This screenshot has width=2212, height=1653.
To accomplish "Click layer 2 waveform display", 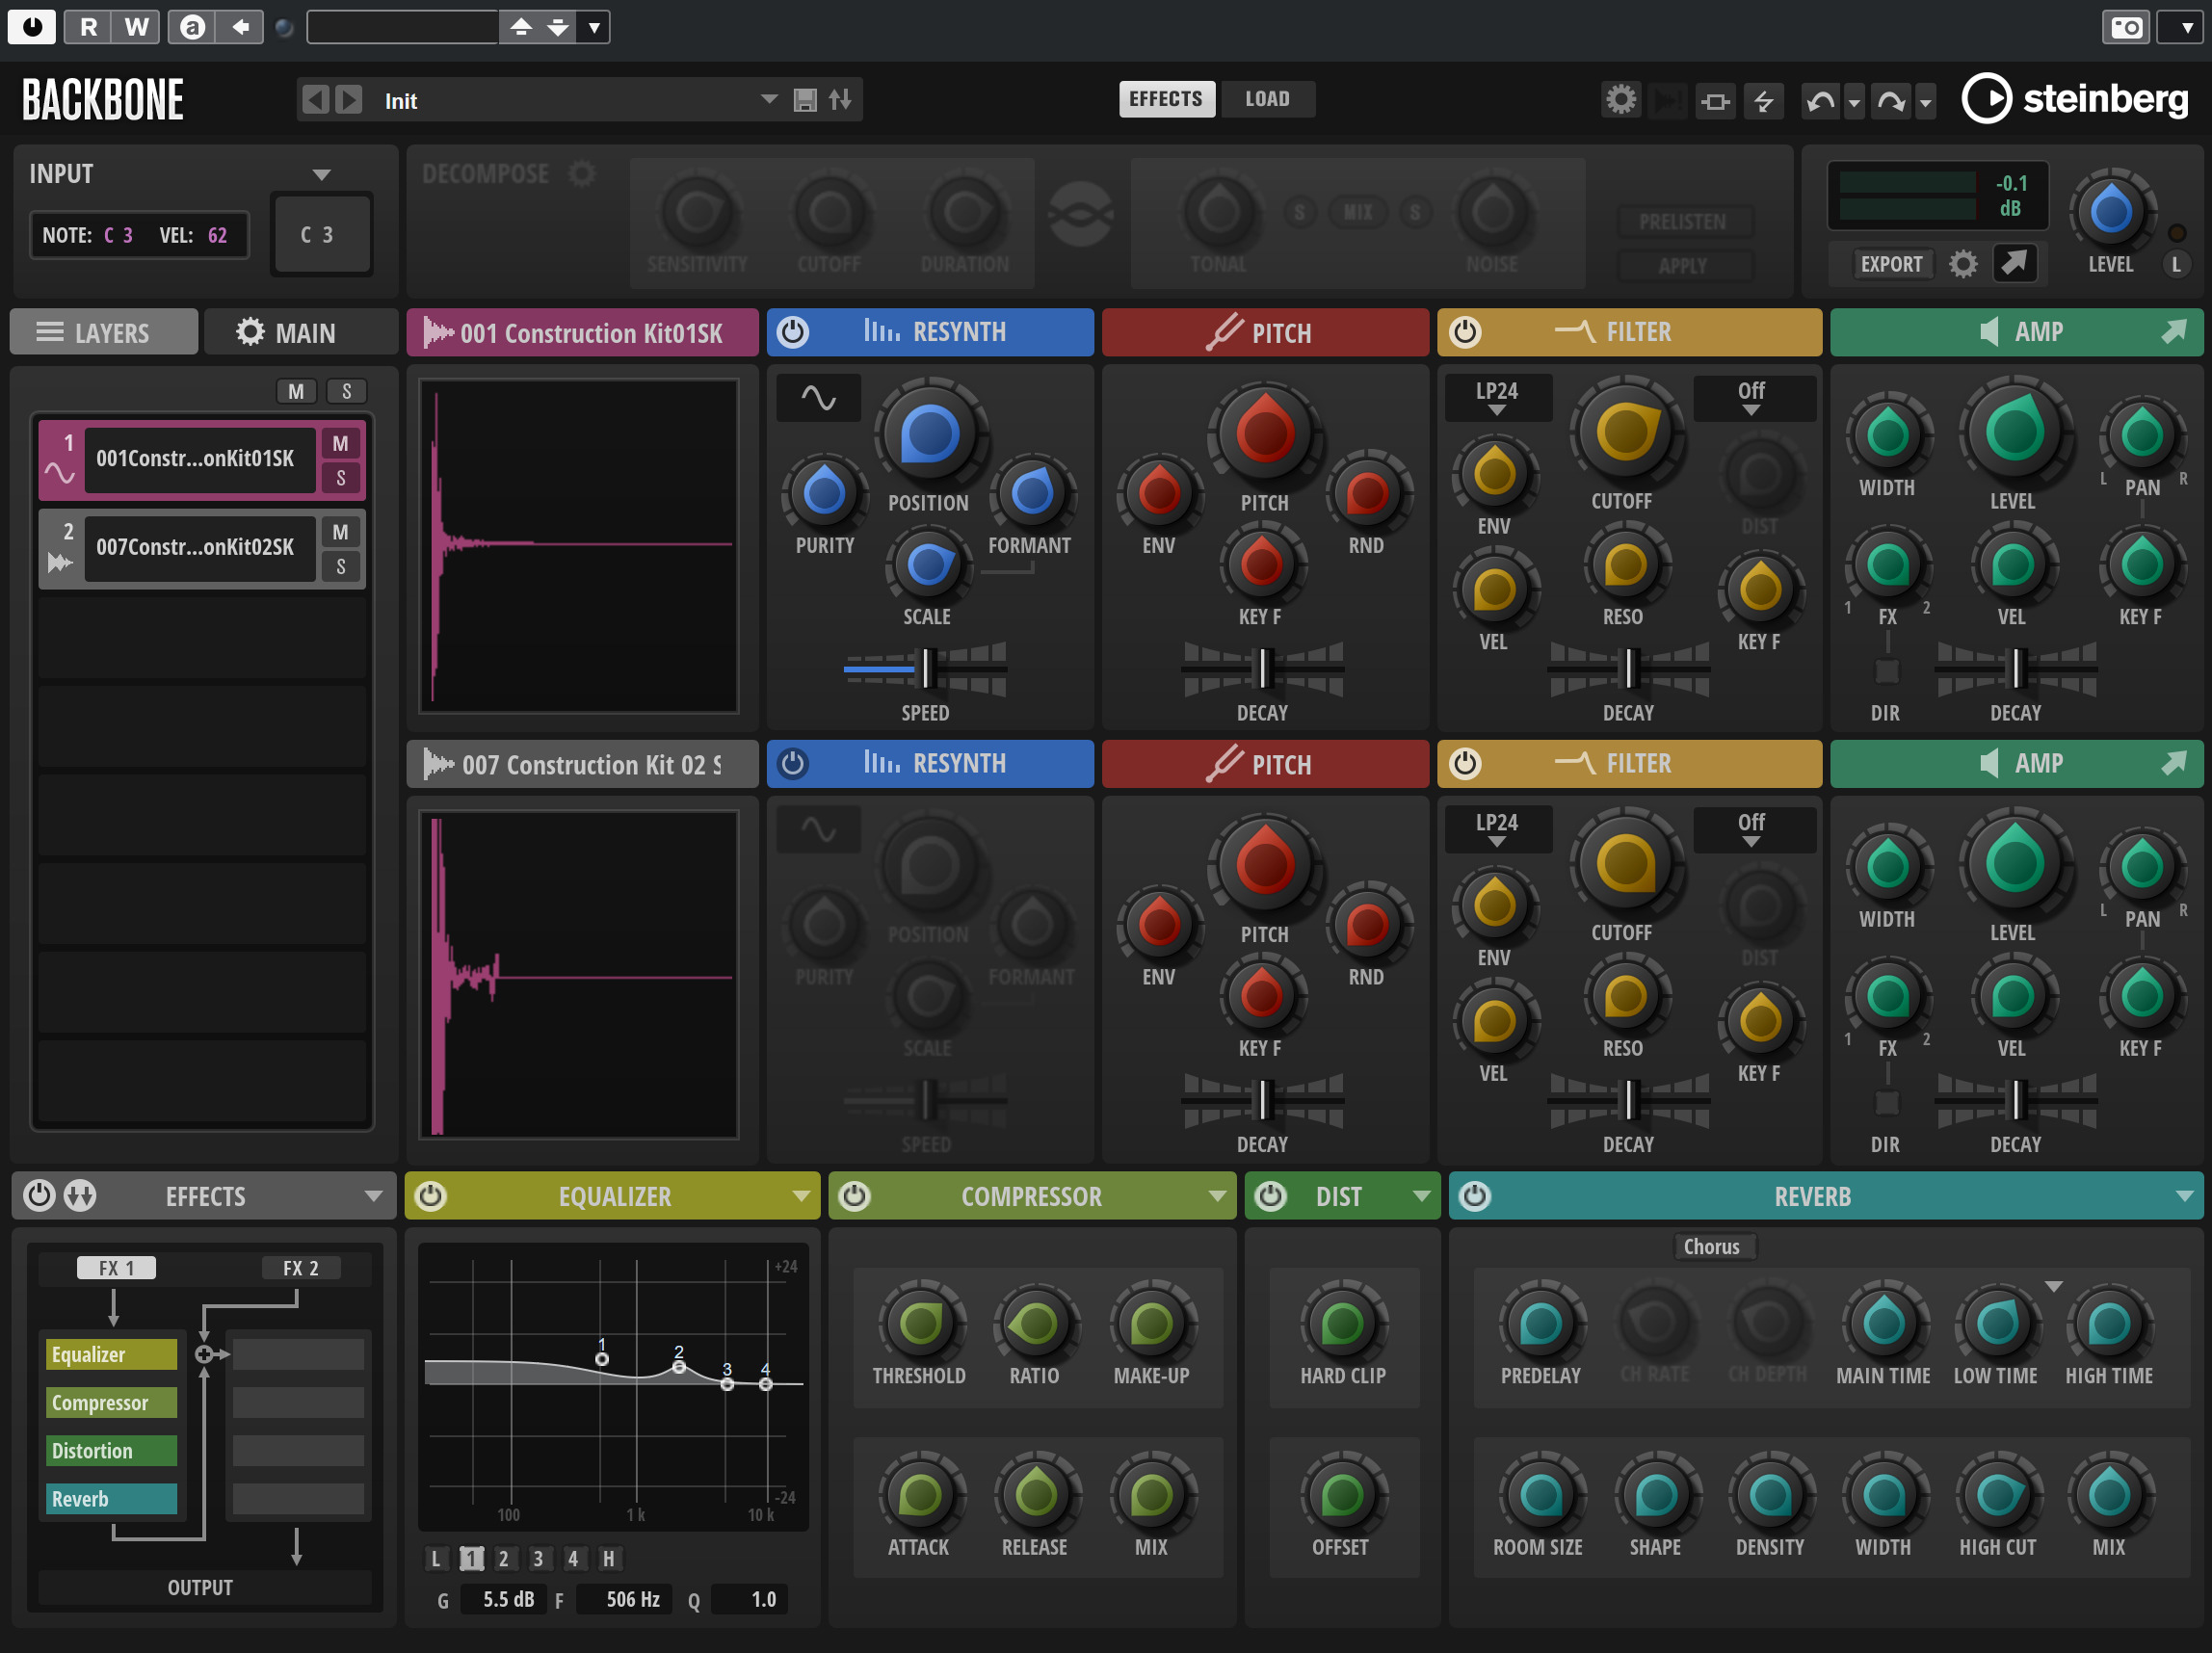I will click(579, 975).
